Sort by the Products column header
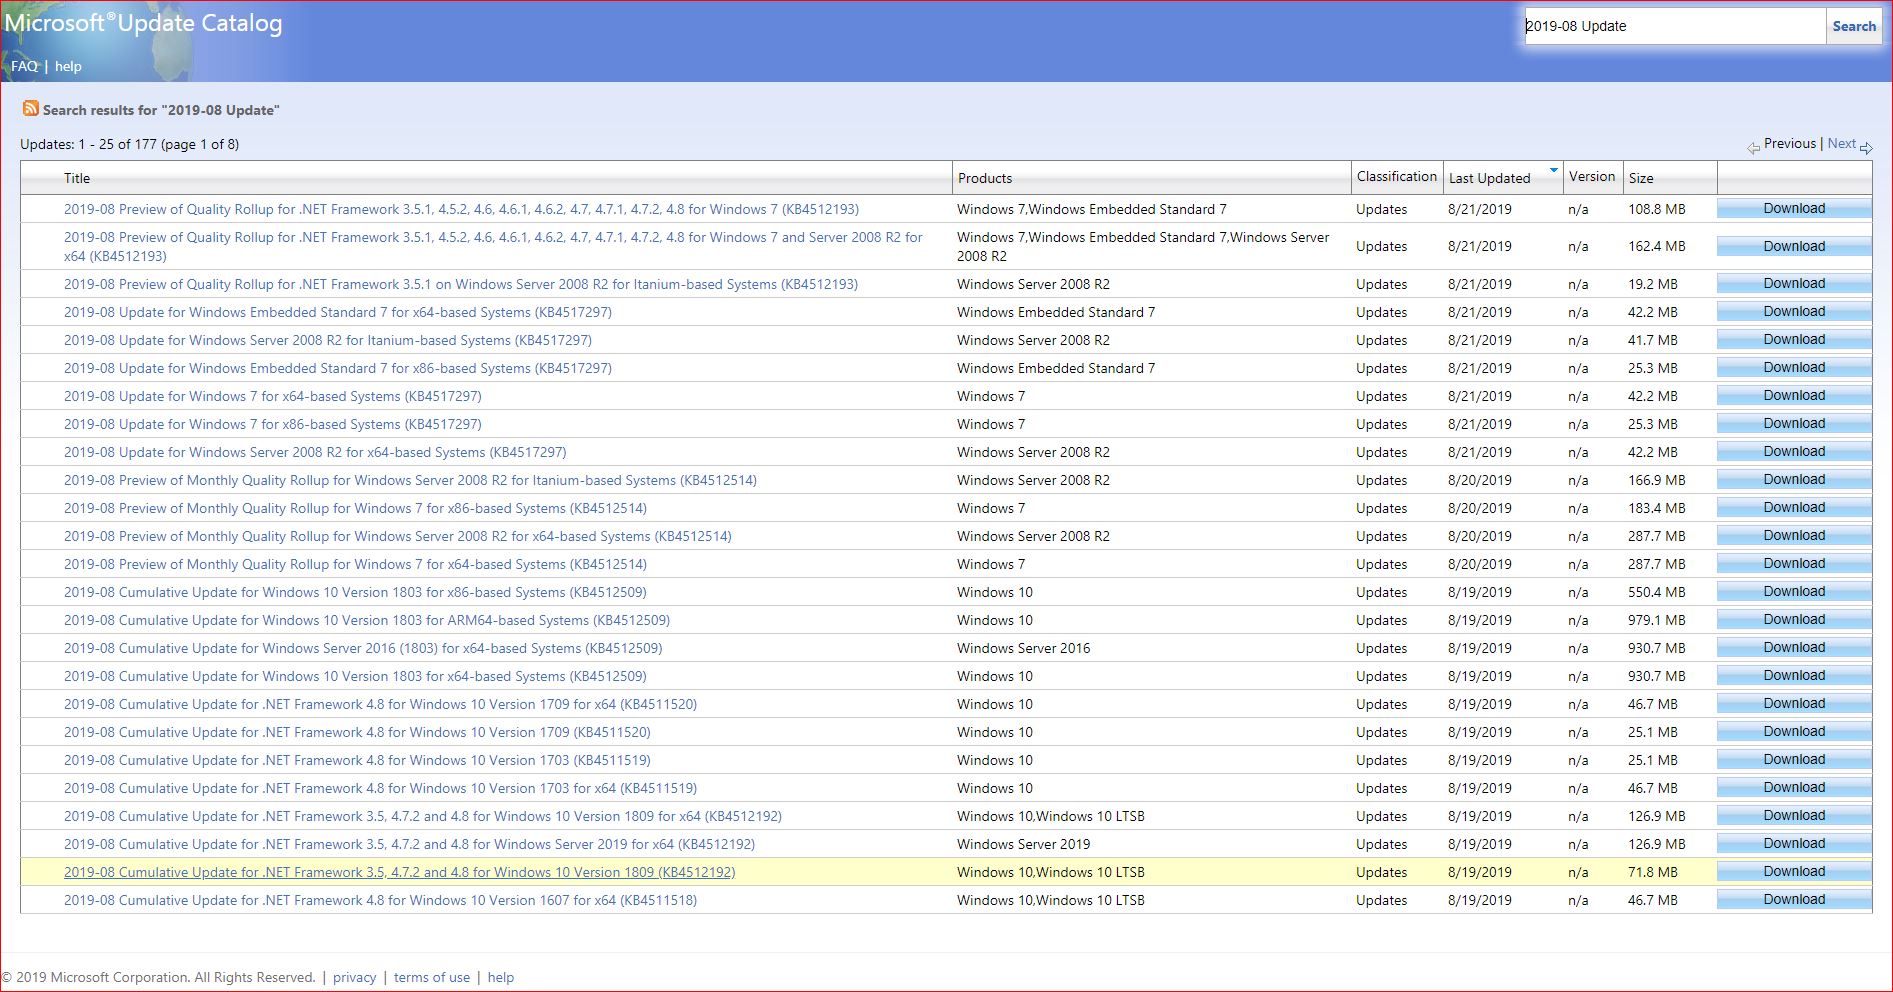 [985, 178]
